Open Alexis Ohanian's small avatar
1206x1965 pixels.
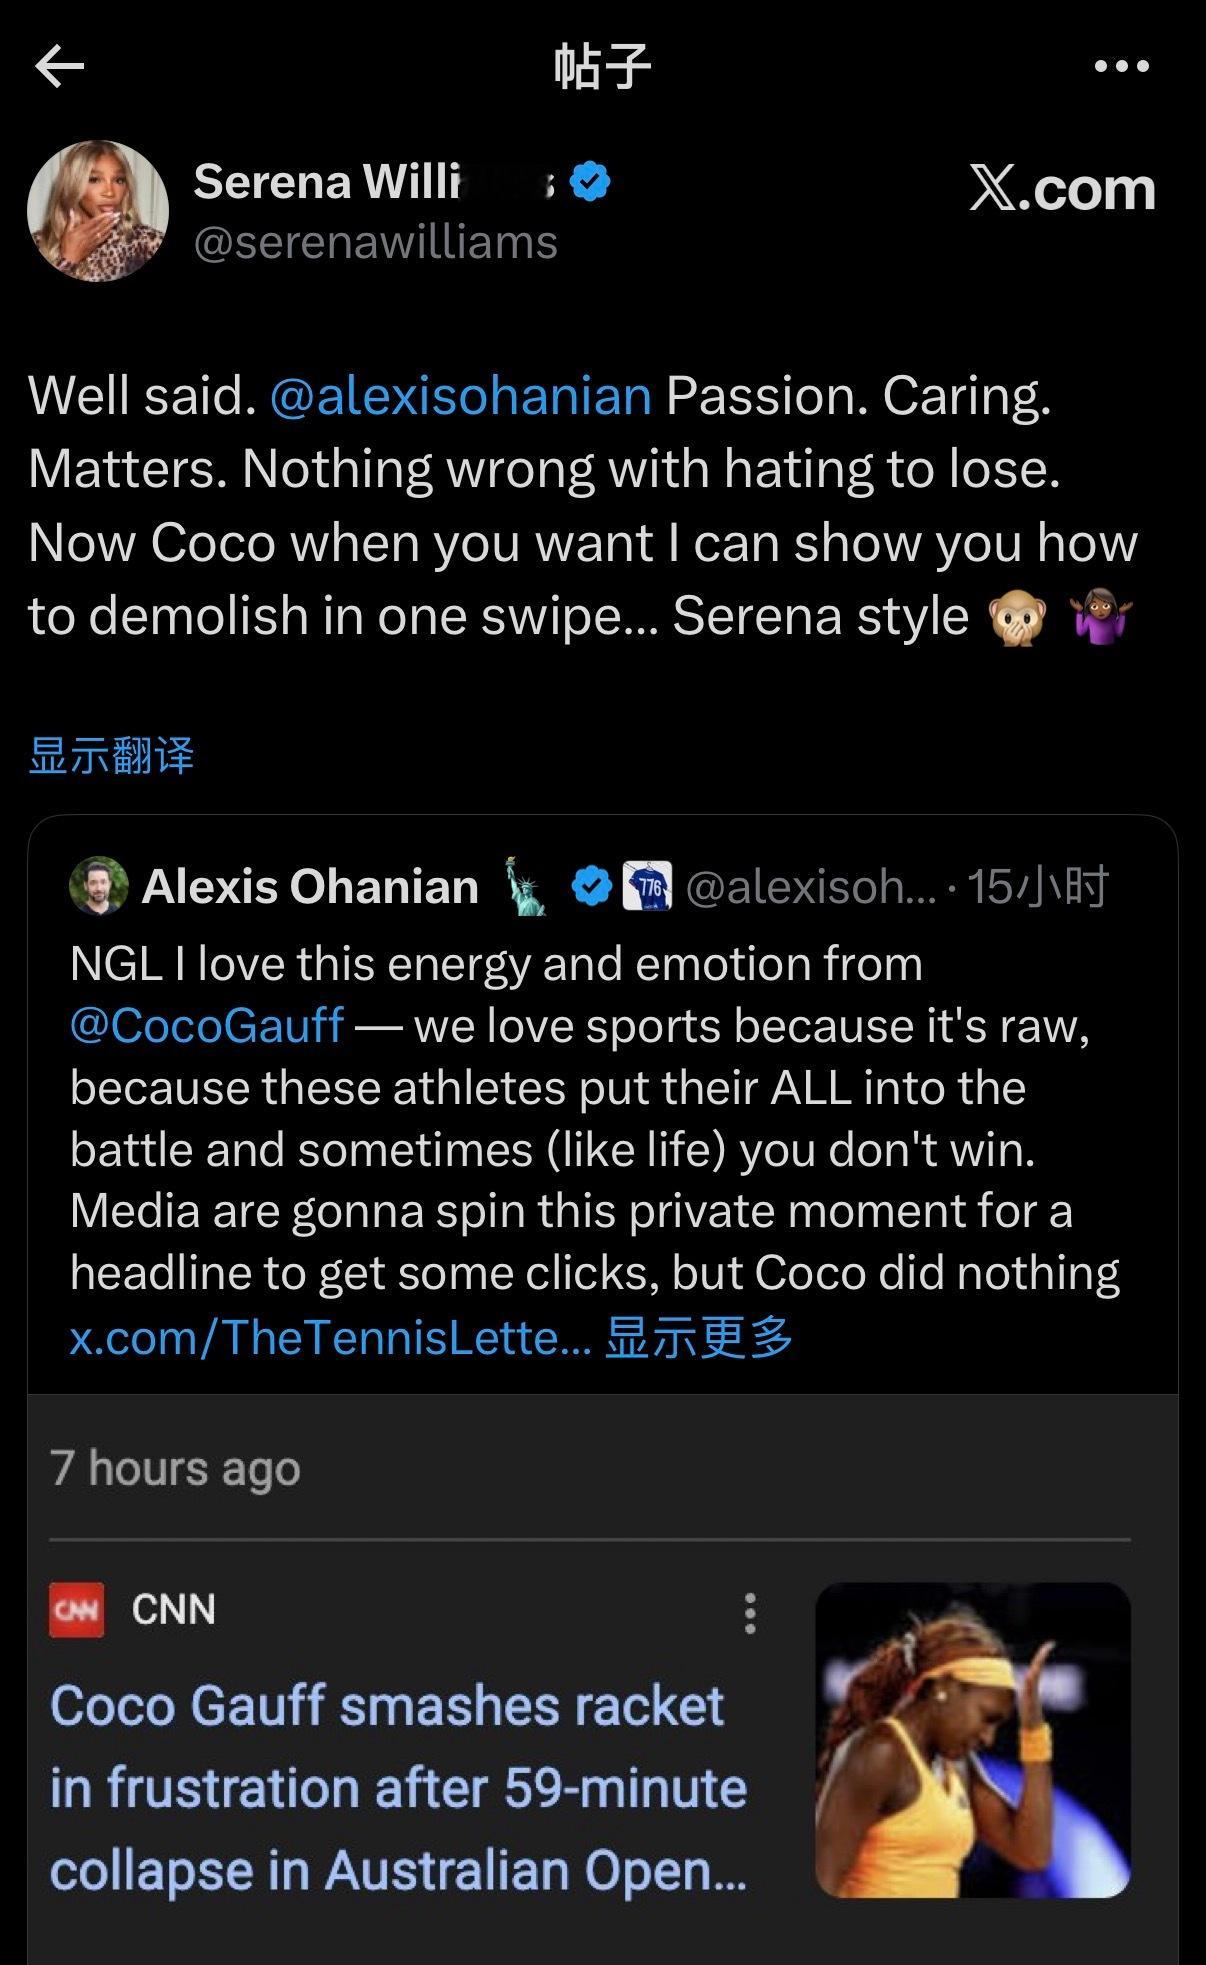click(99, 885)
